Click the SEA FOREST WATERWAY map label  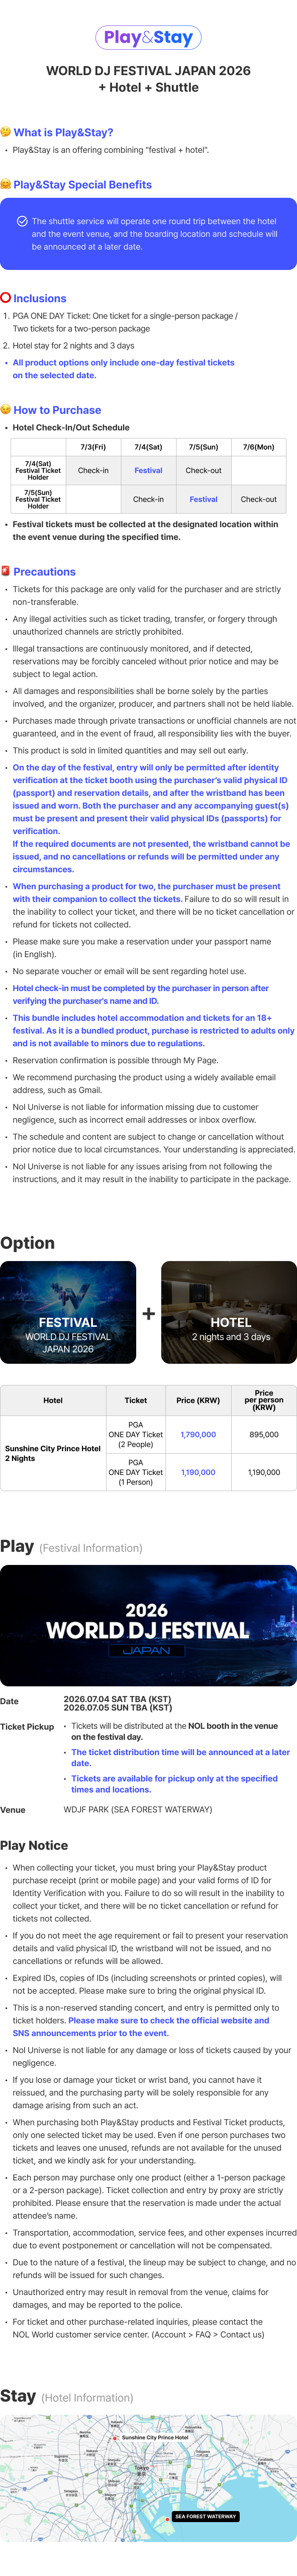click(x=205, y=2516)
